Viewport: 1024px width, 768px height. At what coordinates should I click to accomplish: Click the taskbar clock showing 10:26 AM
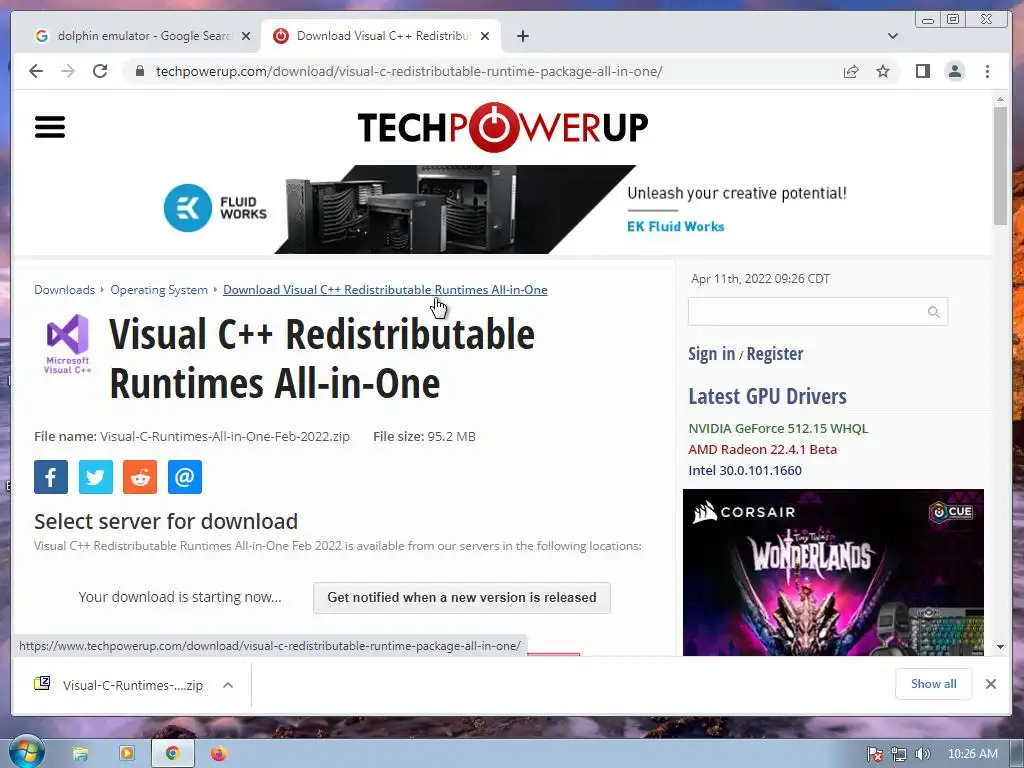tap(972, 754)
